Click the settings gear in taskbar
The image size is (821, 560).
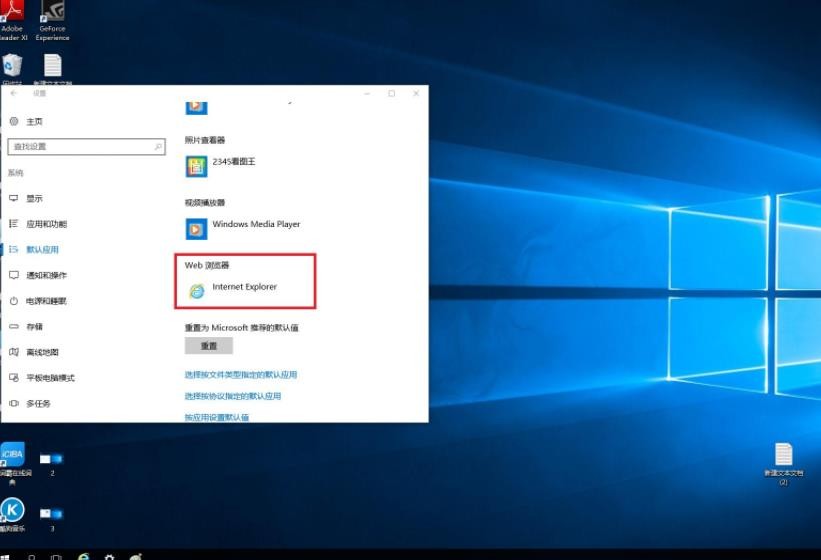click(x=109, y=556)
